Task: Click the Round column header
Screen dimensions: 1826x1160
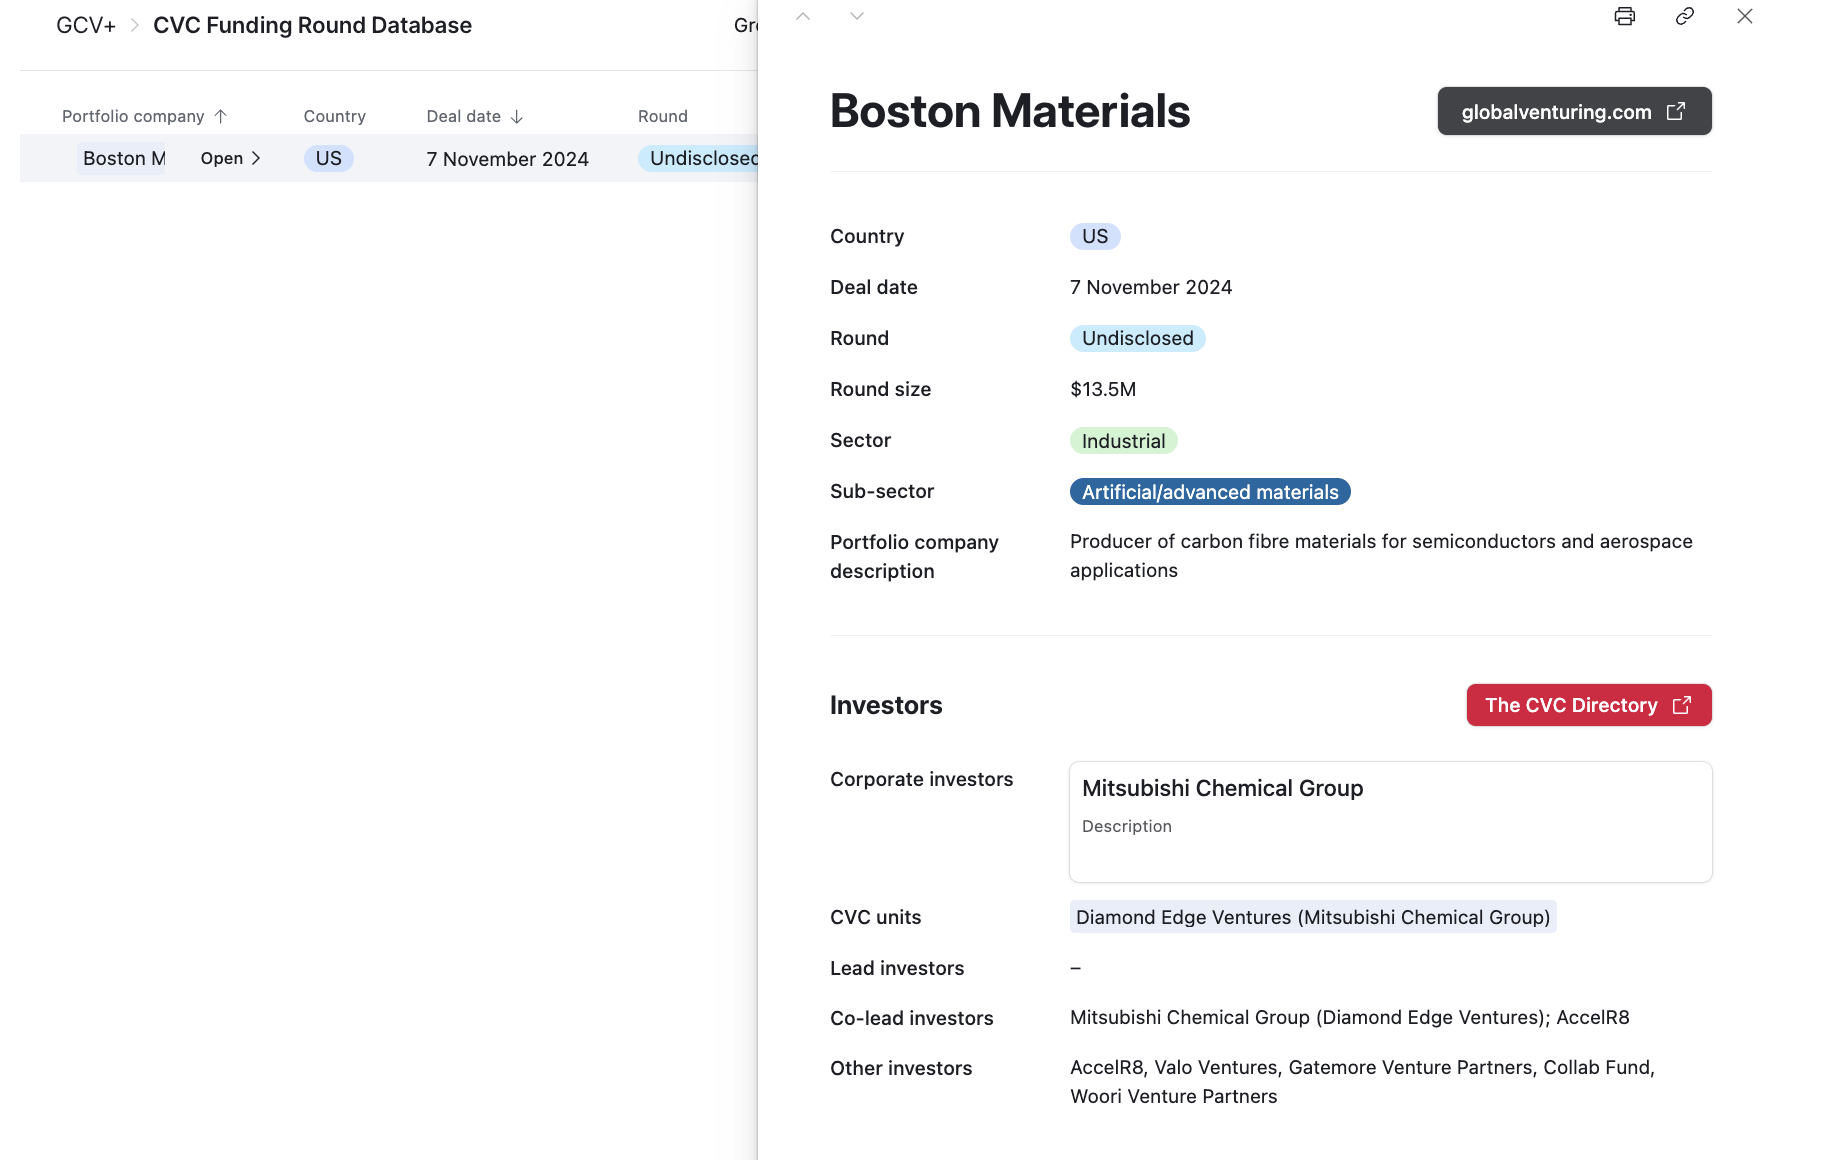Action: (x=662, y=116)
